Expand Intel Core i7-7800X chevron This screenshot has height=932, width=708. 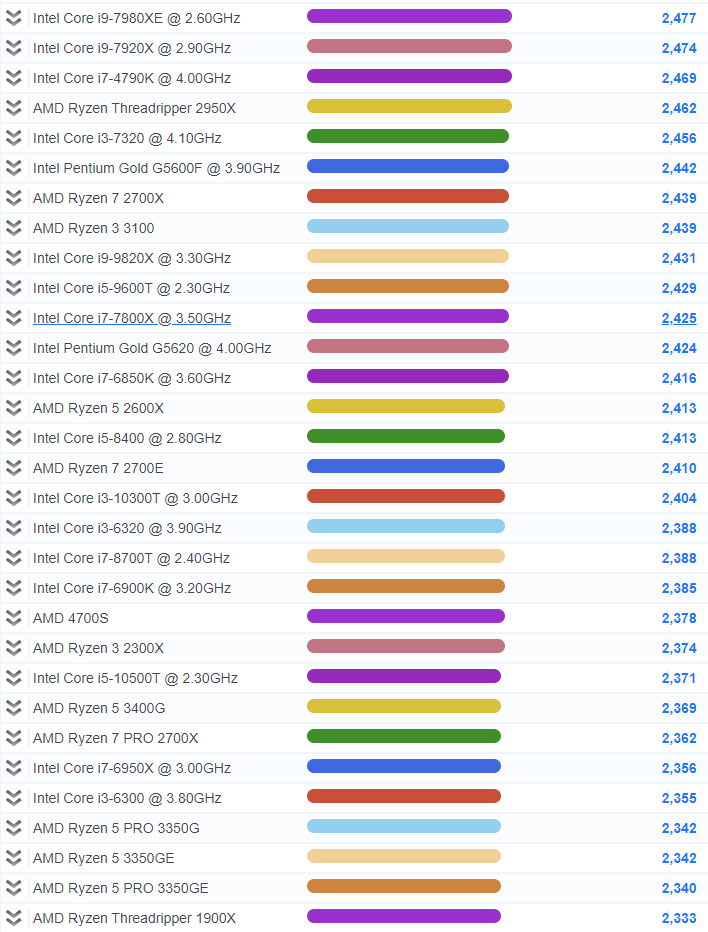(14, 319)
